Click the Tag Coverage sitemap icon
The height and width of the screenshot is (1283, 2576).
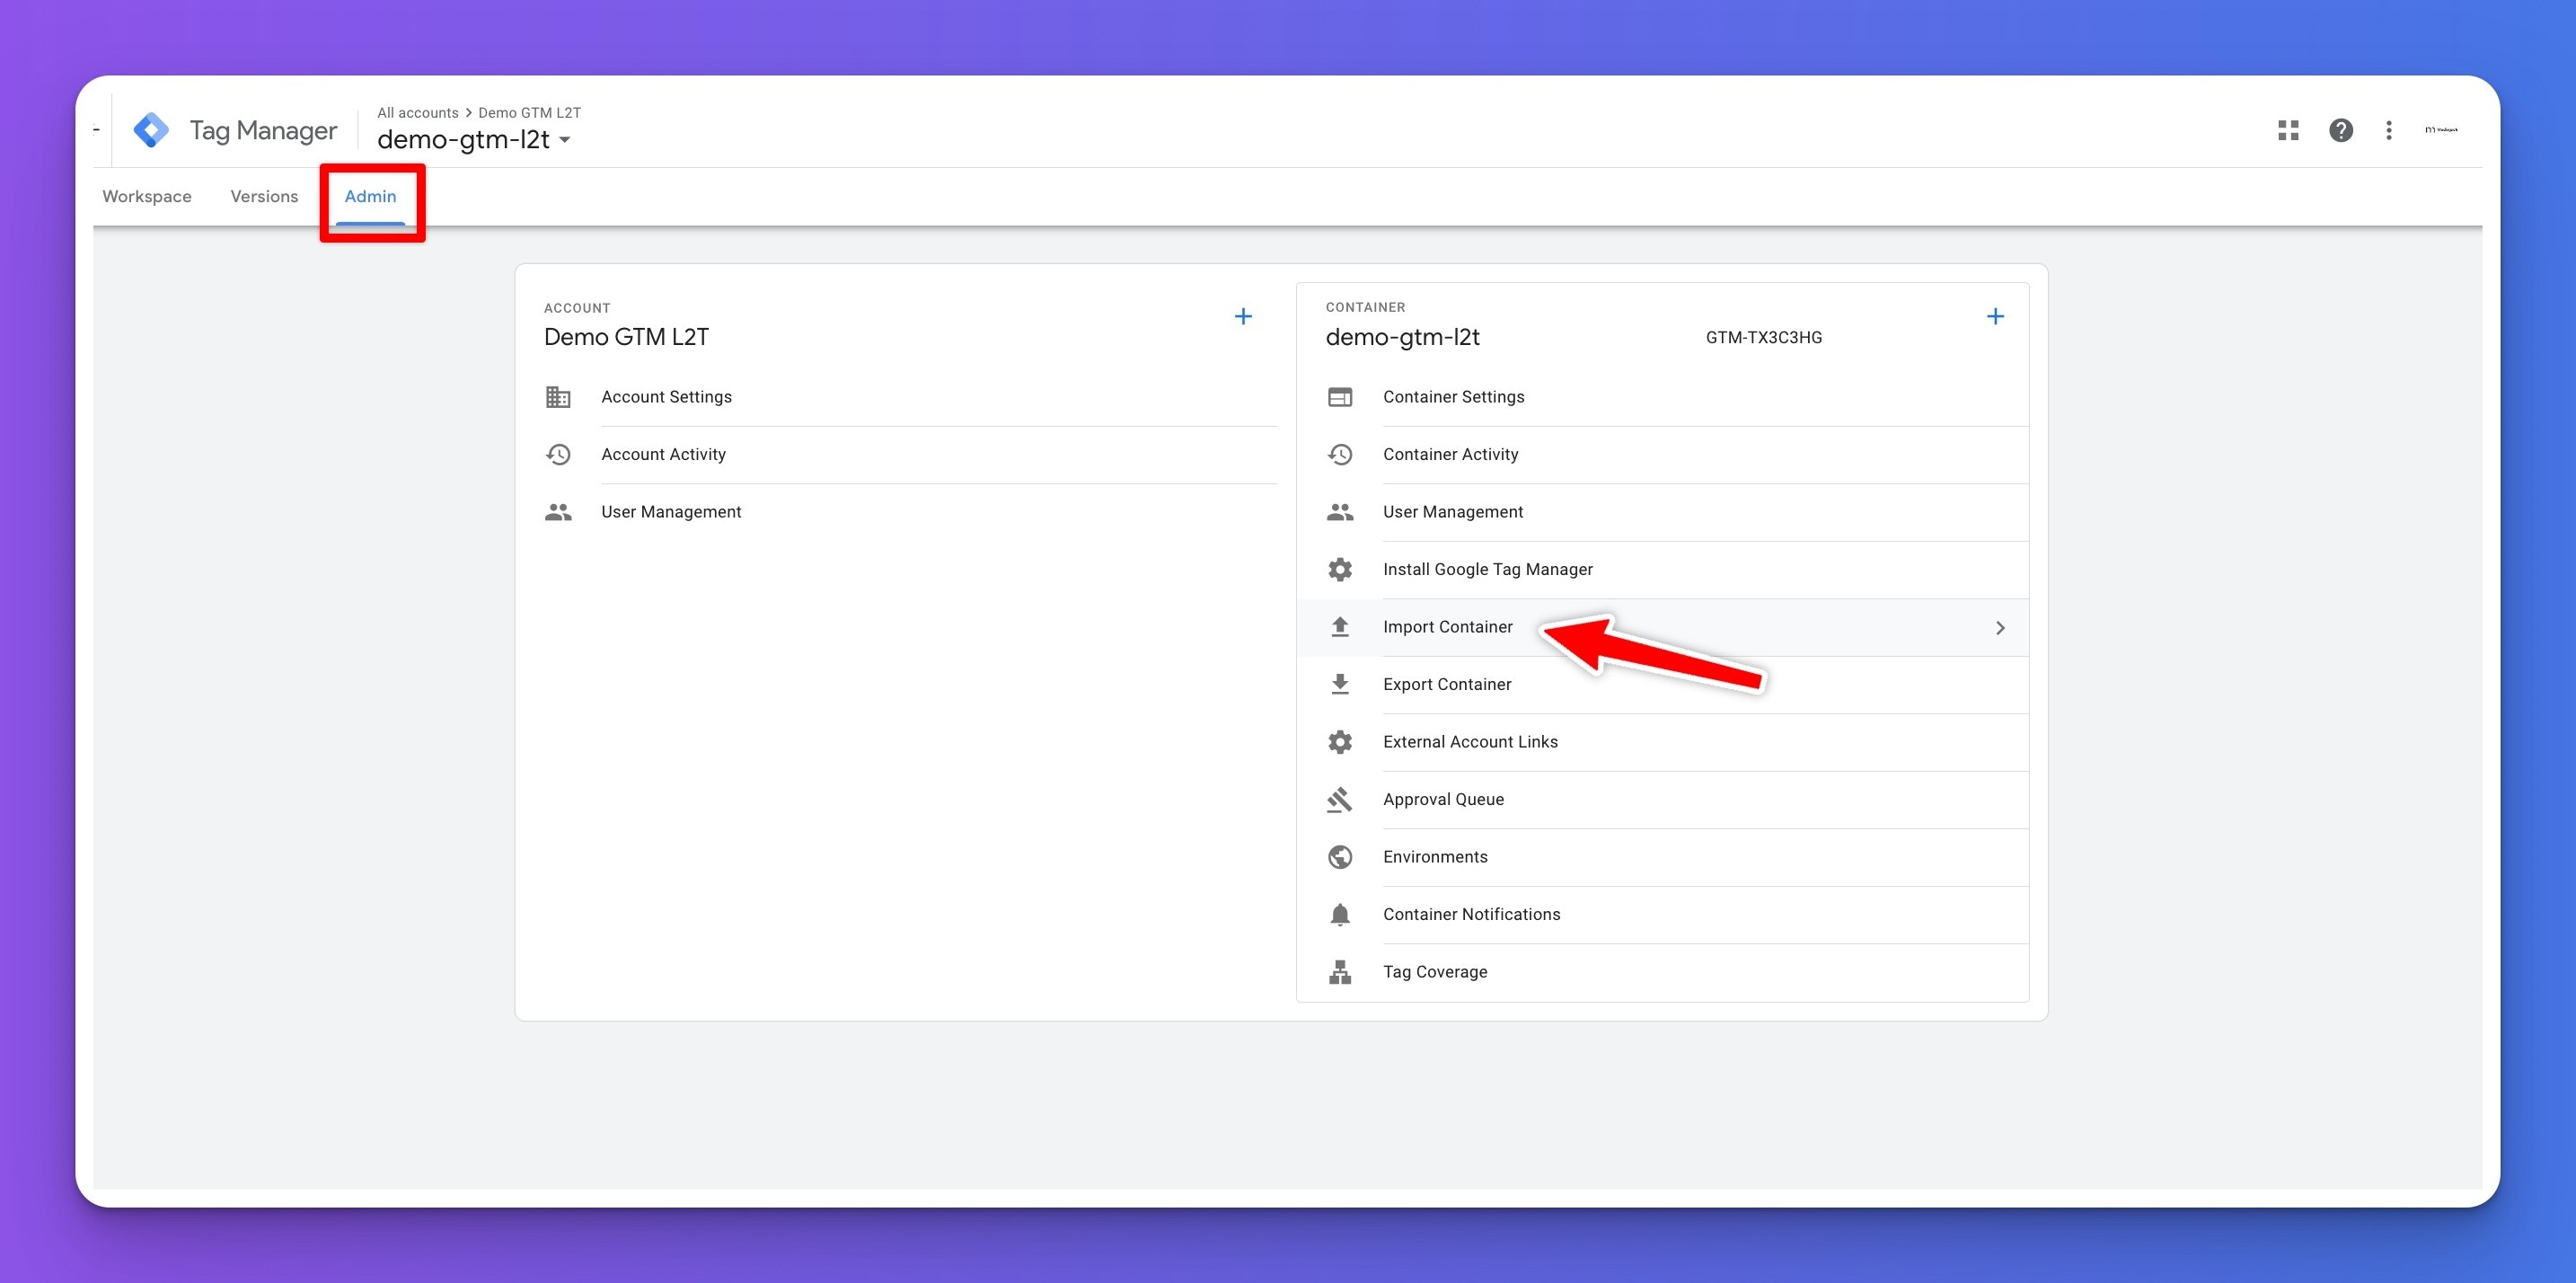(x=1340, y=972)
